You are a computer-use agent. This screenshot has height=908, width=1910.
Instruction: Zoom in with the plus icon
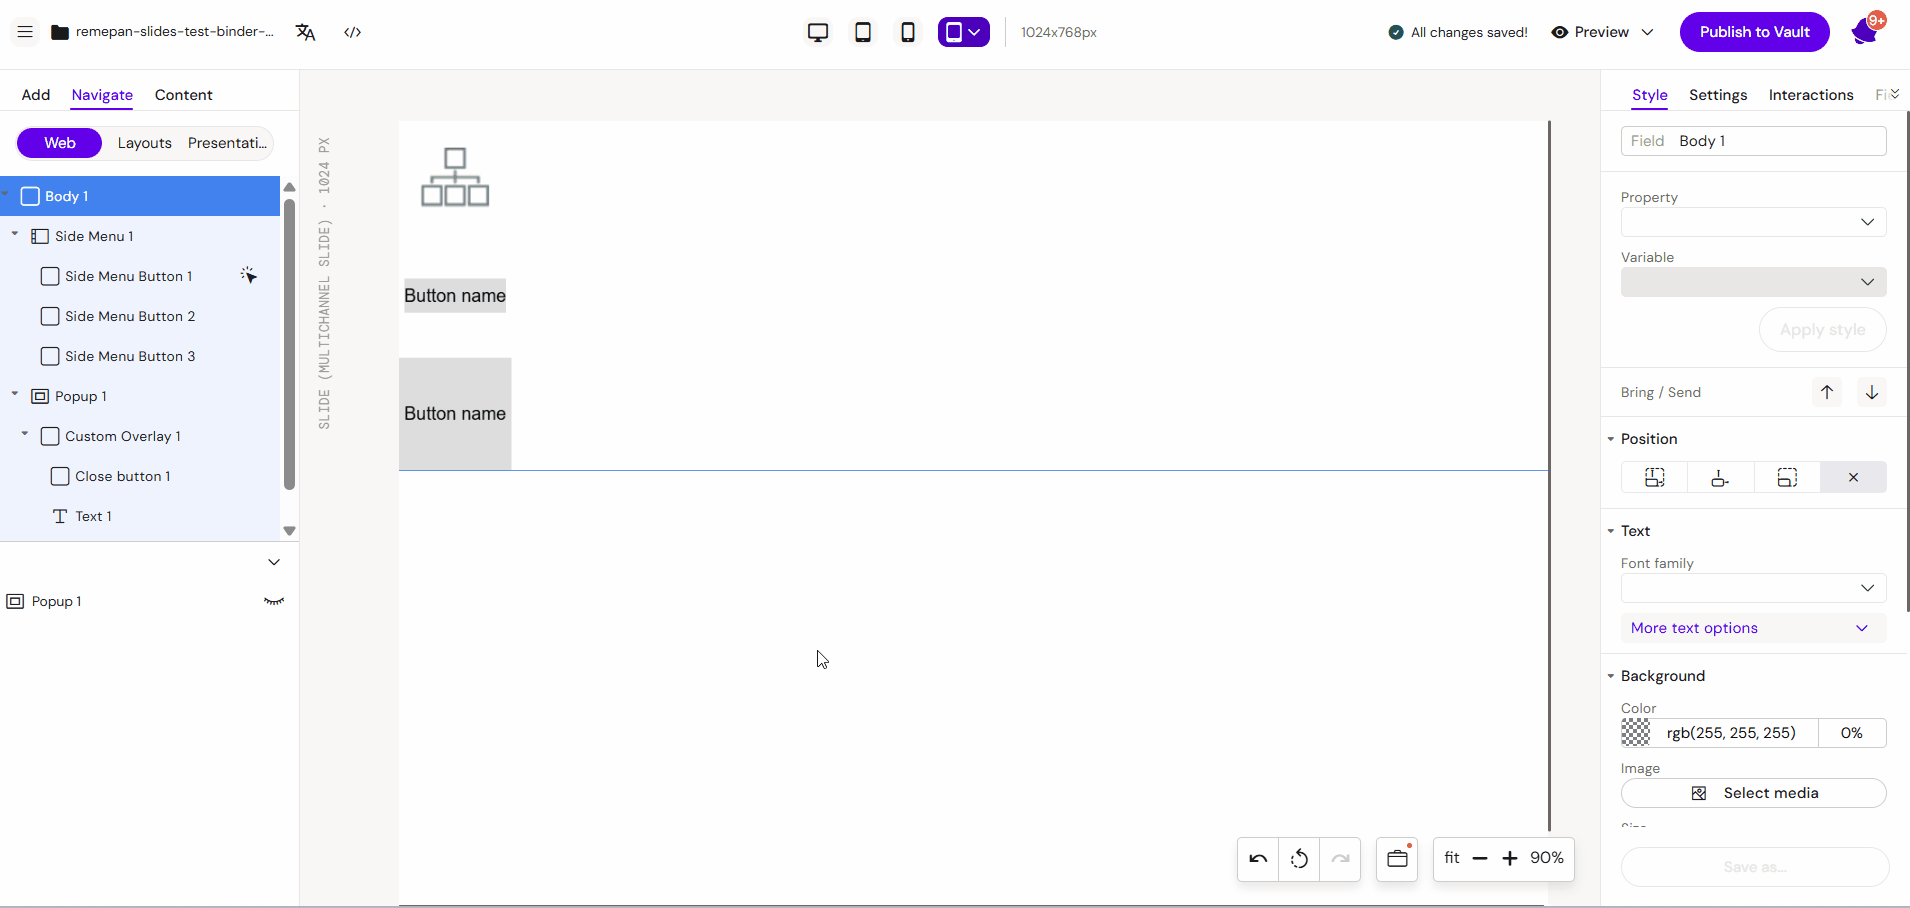[x=1510, y=858]
